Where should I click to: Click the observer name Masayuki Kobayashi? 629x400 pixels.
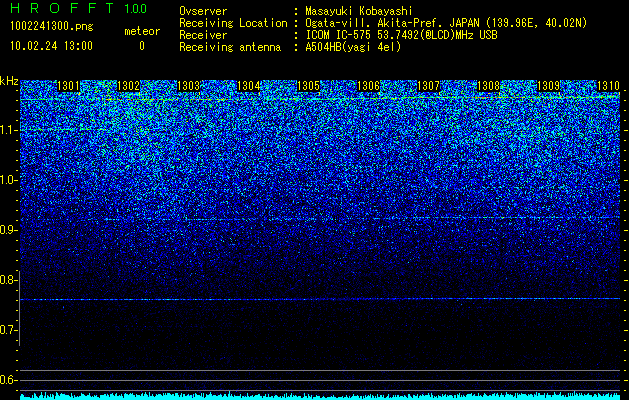click(x=359, y=11)
